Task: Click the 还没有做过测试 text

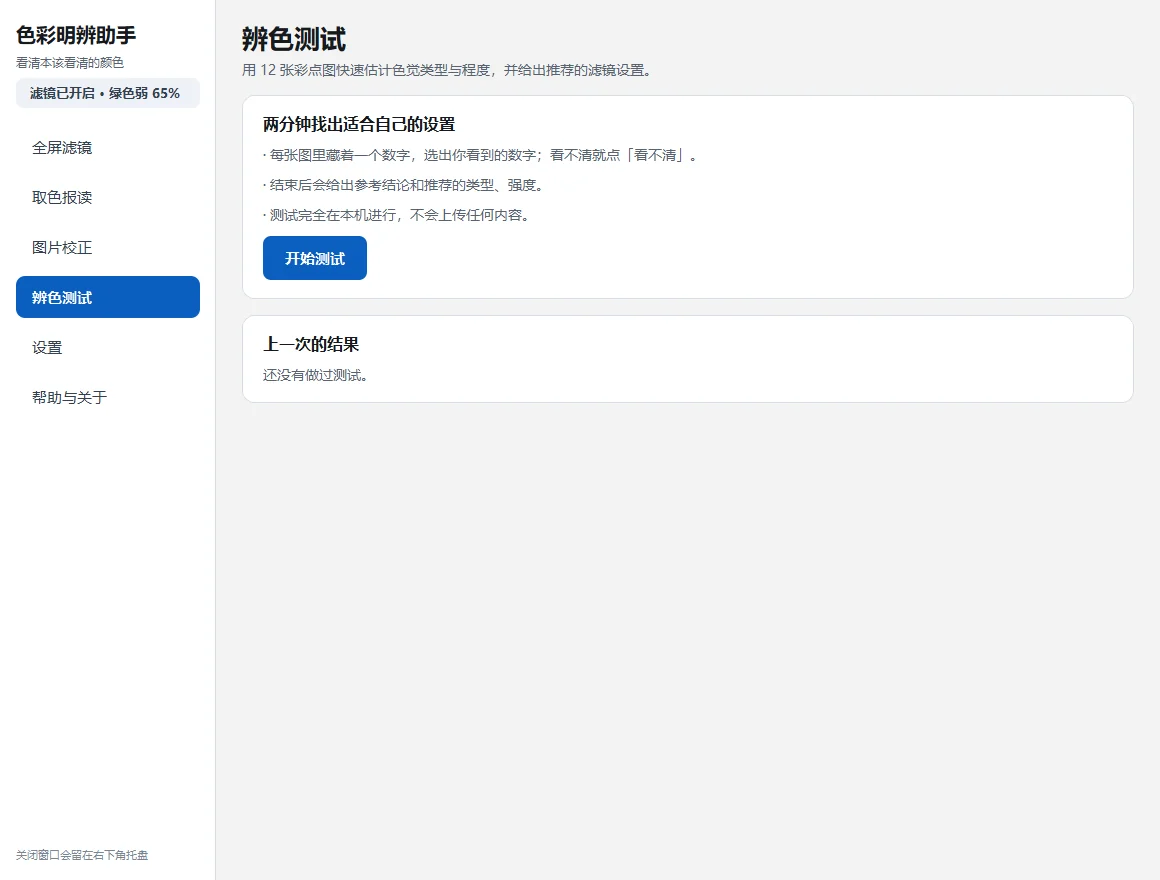Action: pos(316,376)
